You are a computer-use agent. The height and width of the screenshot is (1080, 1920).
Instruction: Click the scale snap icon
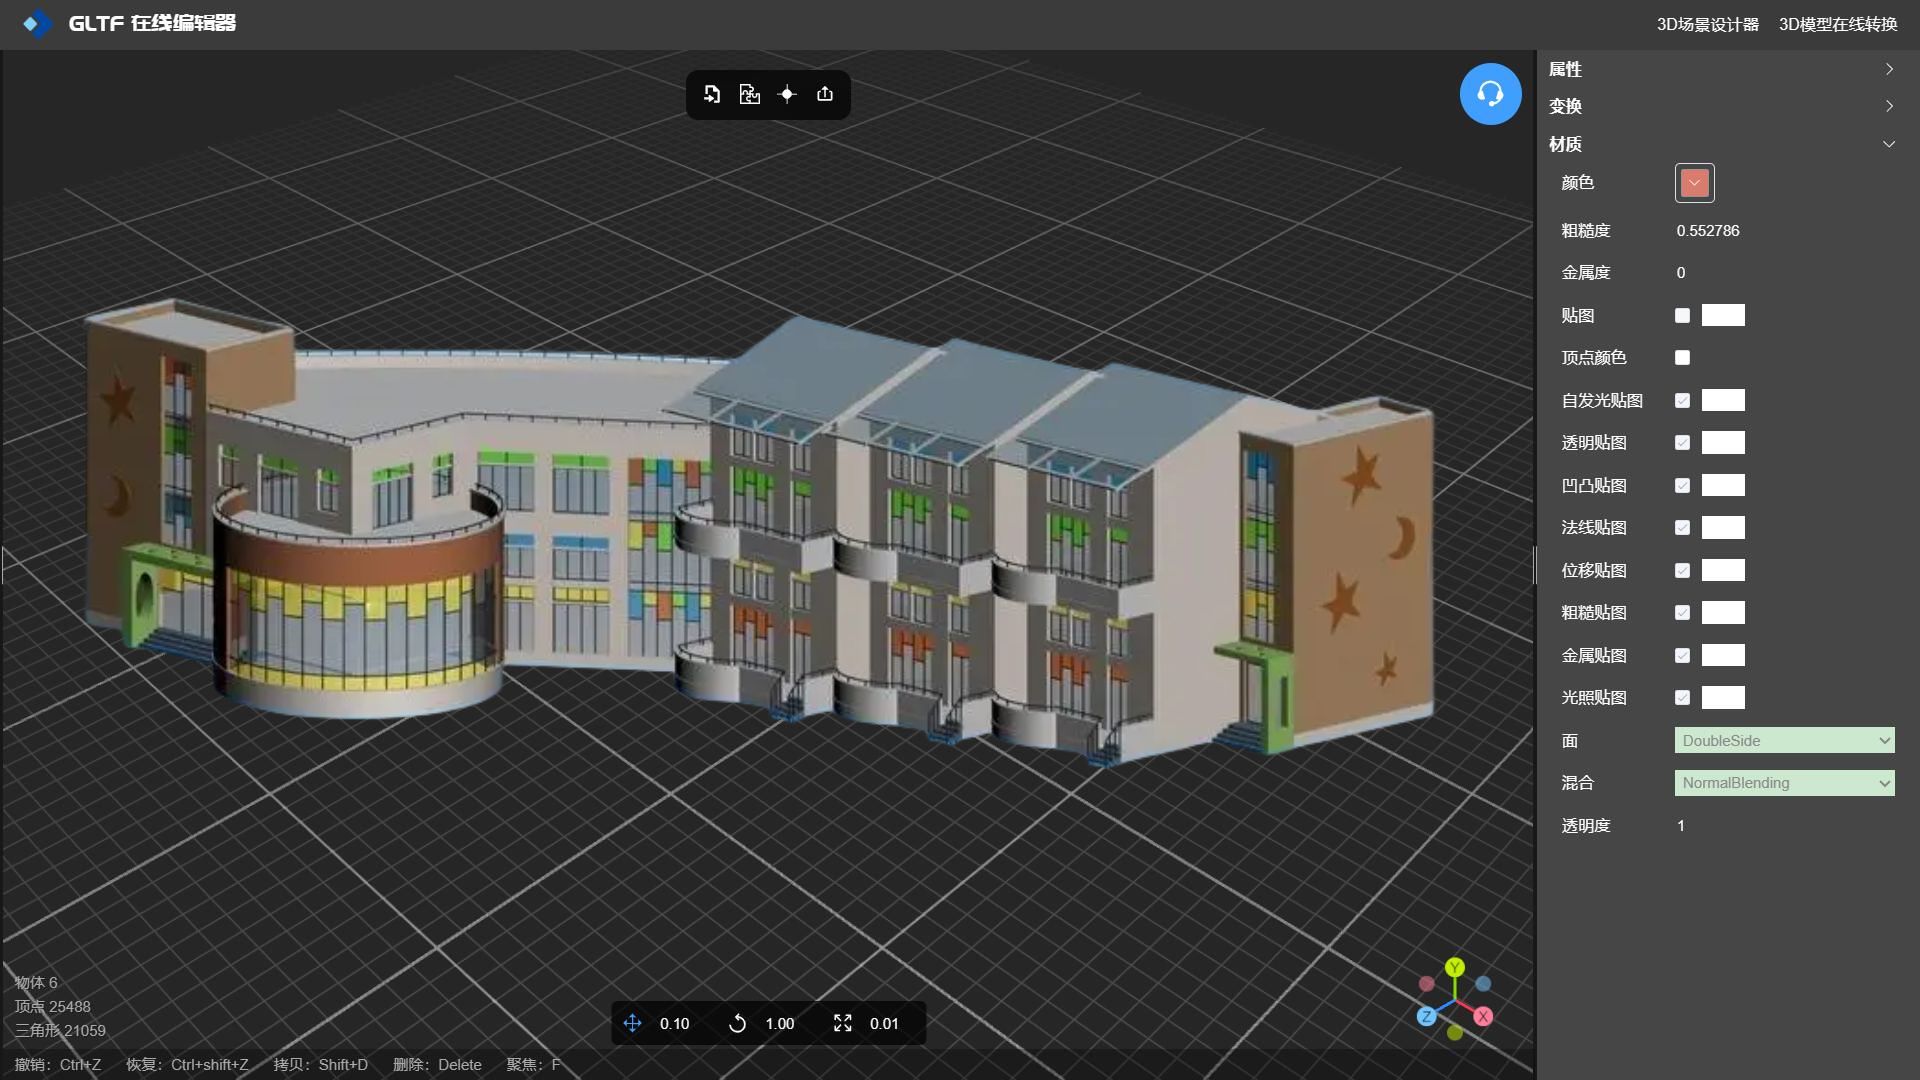843,1023
